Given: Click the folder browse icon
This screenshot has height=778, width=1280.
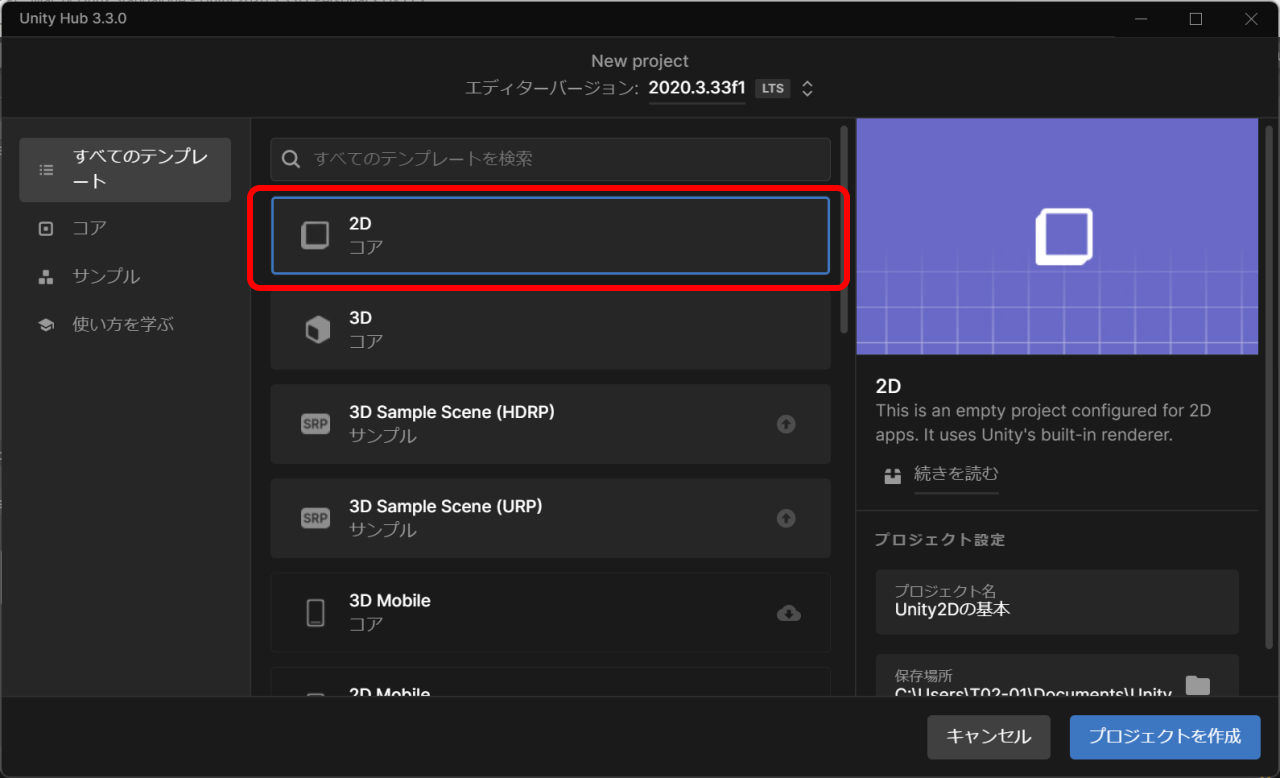Looking at the screenshot, I should tap(1197, 685).
